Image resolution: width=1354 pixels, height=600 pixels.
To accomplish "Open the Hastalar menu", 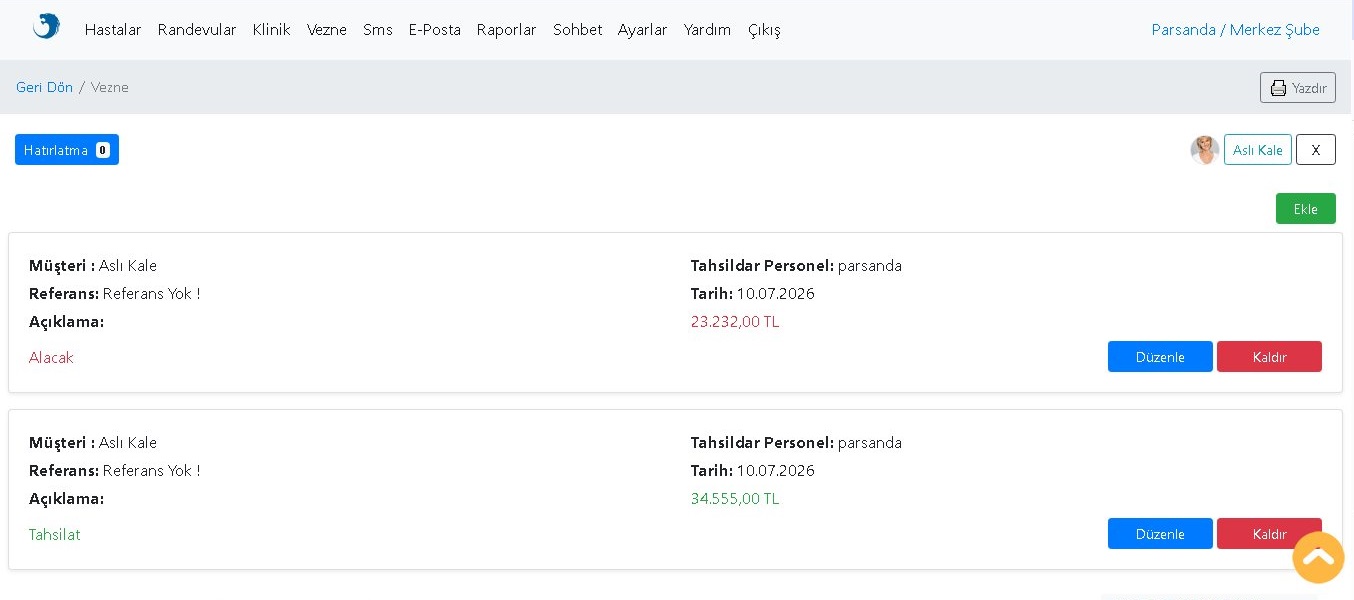I will [x=113, y=30].
